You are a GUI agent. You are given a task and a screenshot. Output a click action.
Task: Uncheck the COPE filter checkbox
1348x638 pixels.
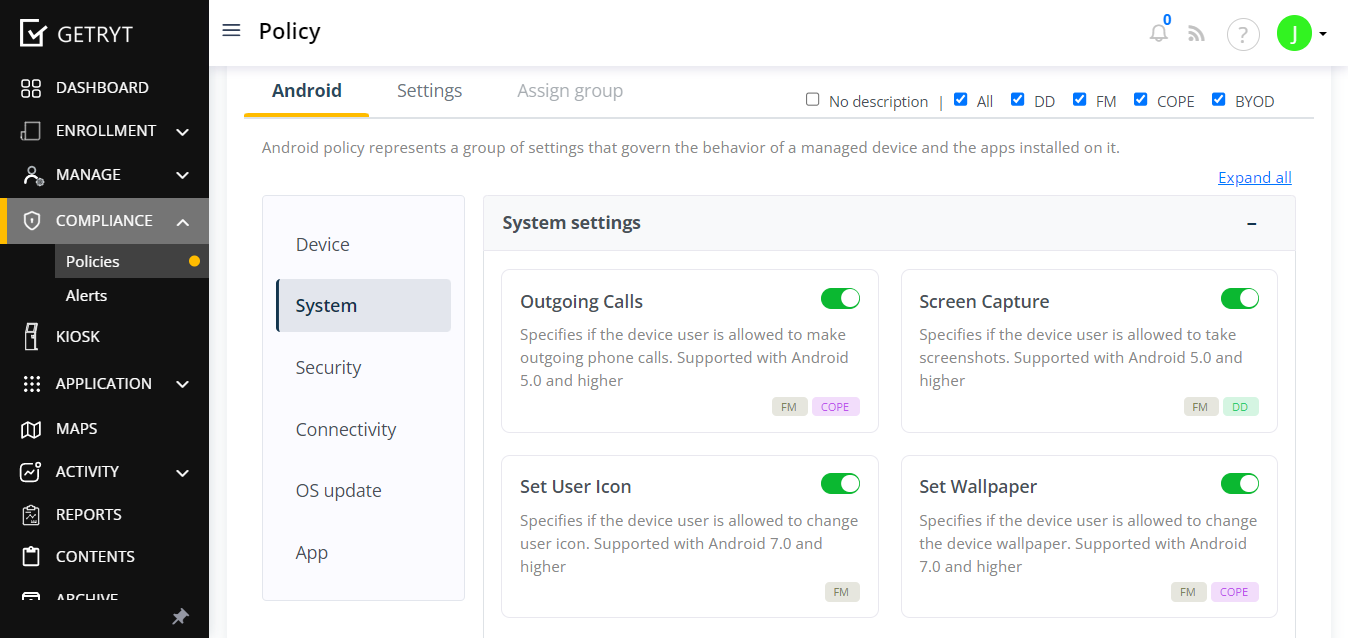[1140, 99]
